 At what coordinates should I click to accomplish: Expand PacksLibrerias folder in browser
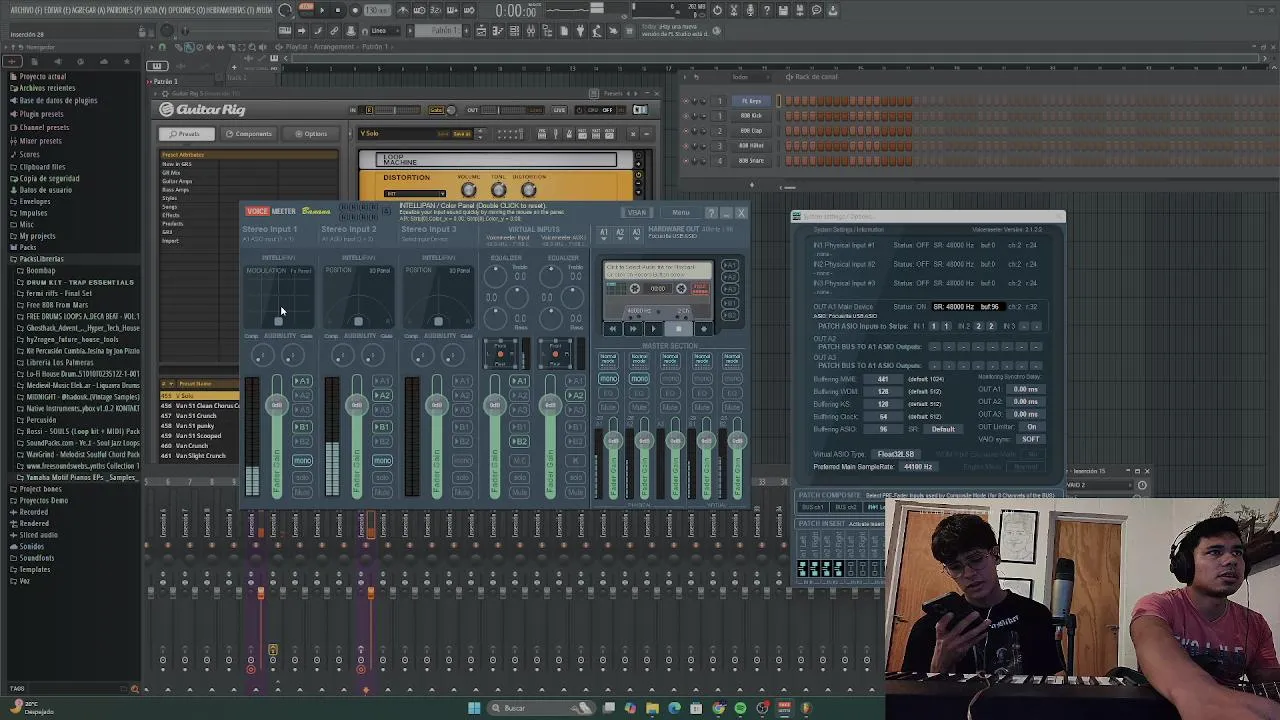coord(41,259)
